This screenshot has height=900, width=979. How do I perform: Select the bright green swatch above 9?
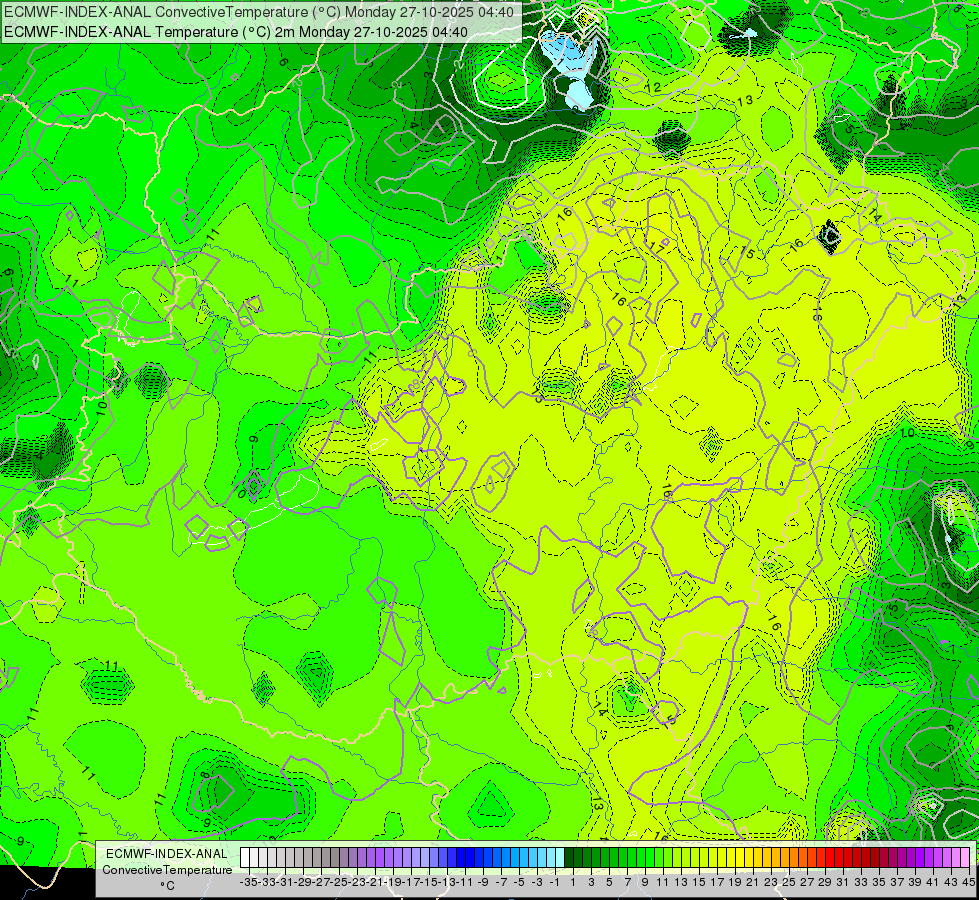tap(641, 858)
